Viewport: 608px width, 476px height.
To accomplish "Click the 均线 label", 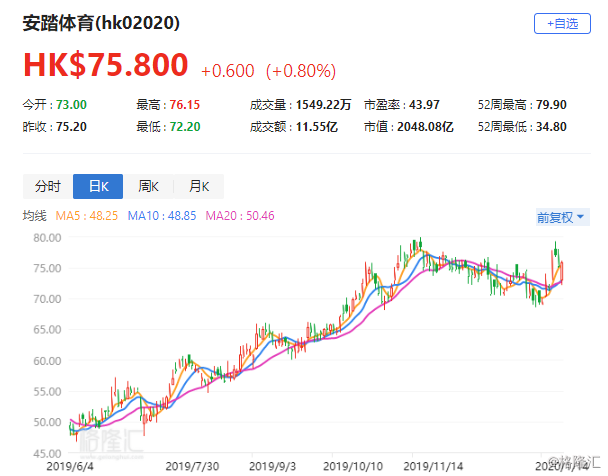I will click(35, 216).
